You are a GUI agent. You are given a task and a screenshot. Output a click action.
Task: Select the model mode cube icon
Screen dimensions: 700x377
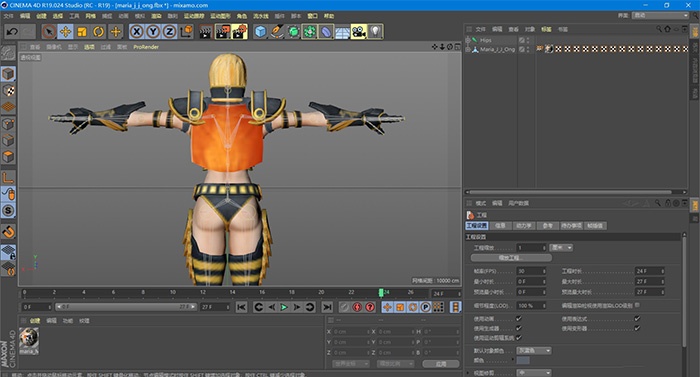(x=8, y=74)
